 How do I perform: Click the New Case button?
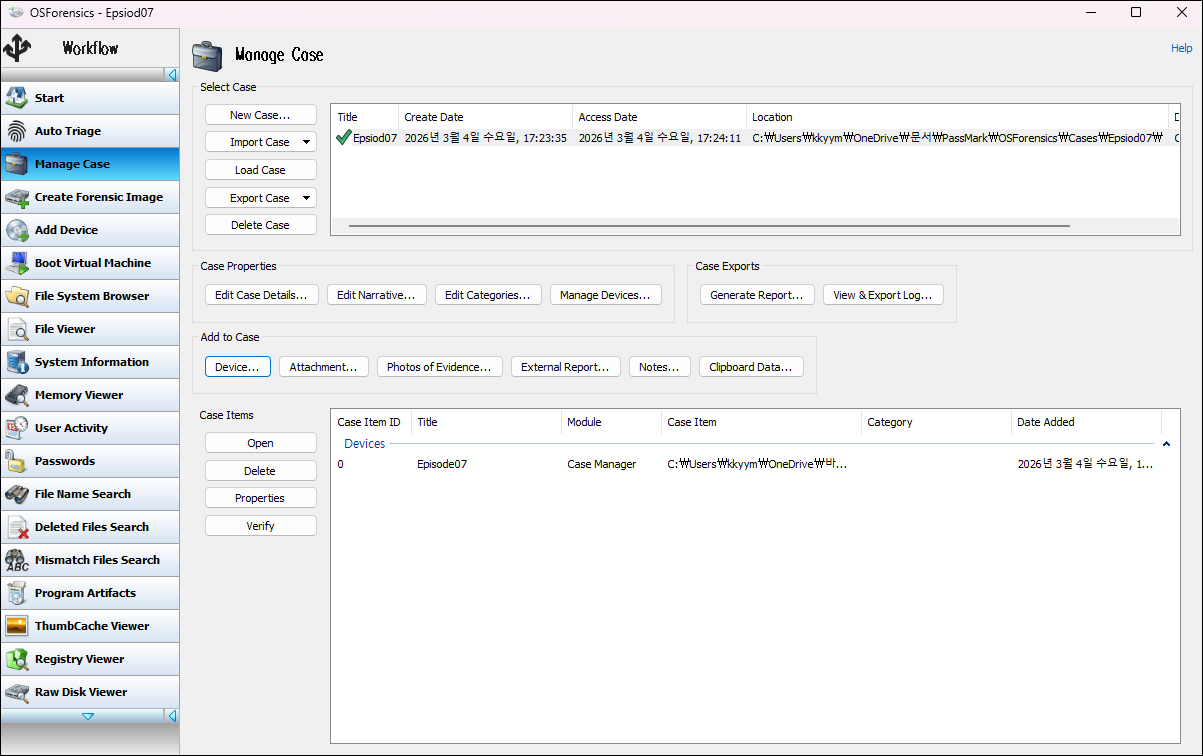point(260,115)
